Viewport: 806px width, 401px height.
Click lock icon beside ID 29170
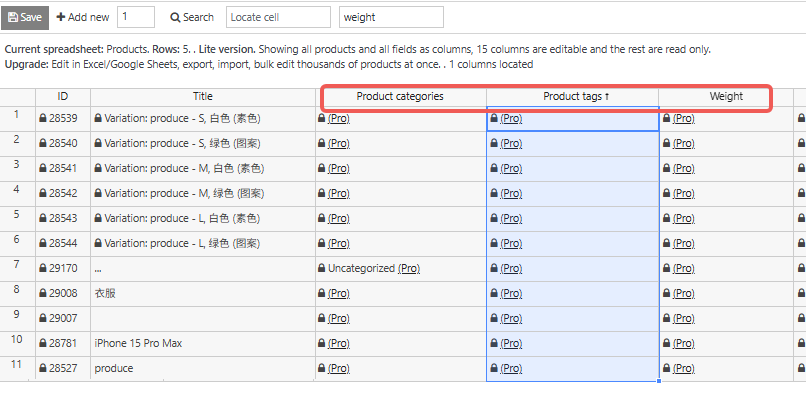[43, 268]
